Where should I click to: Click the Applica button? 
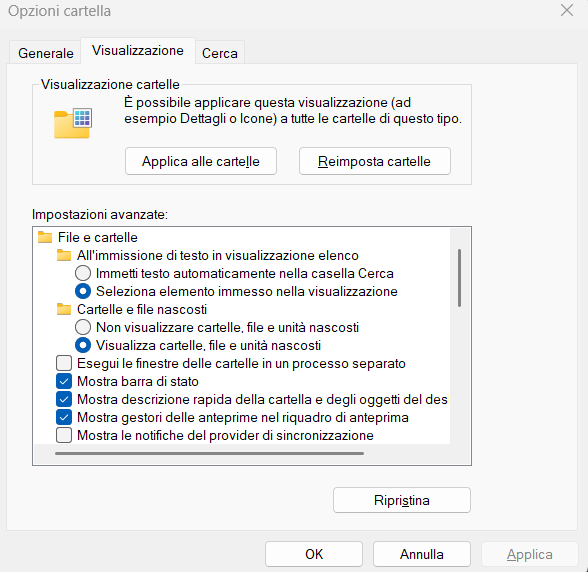click(x=530, y=554)
